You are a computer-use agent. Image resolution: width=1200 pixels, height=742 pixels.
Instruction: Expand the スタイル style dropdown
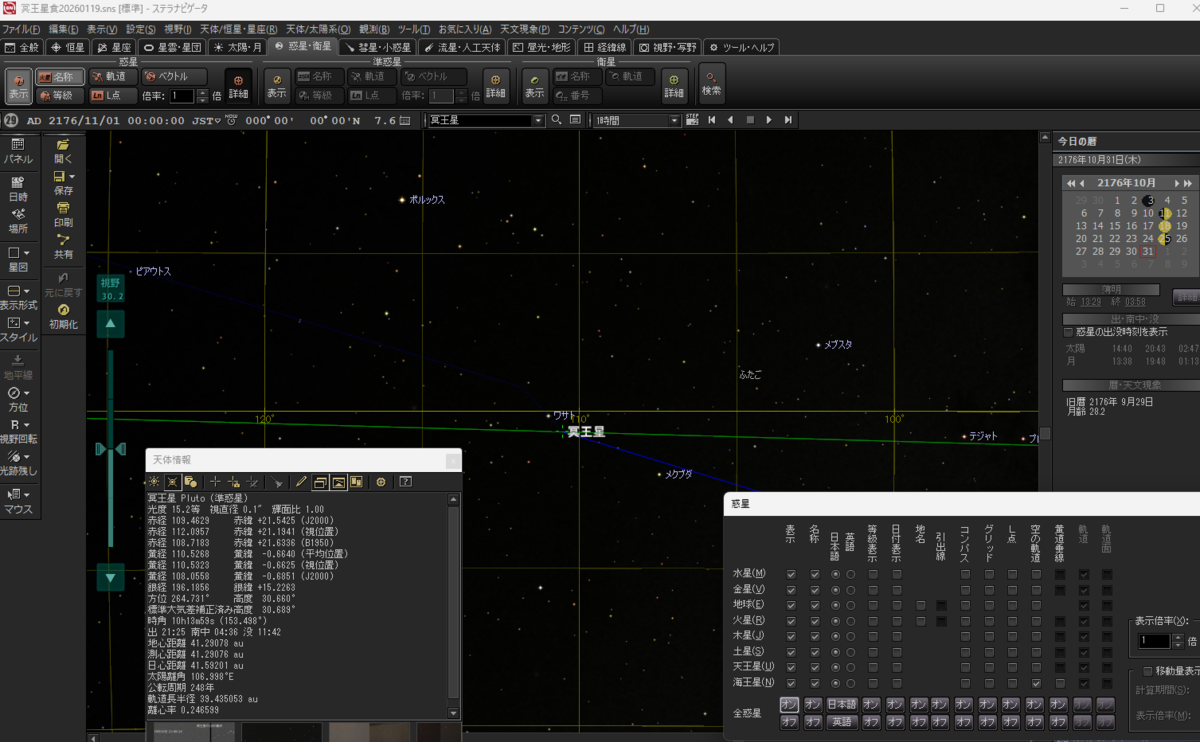[27, 324]
